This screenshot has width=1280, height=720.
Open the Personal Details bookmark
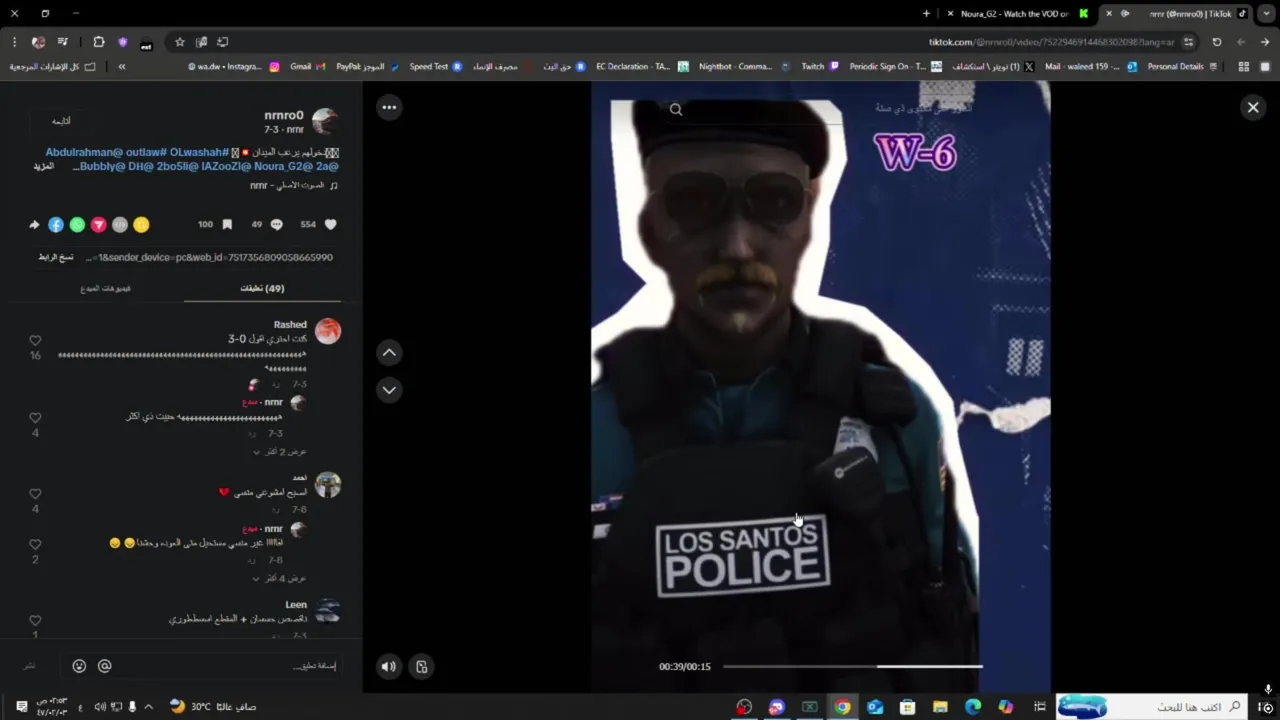pos(1182,66)
